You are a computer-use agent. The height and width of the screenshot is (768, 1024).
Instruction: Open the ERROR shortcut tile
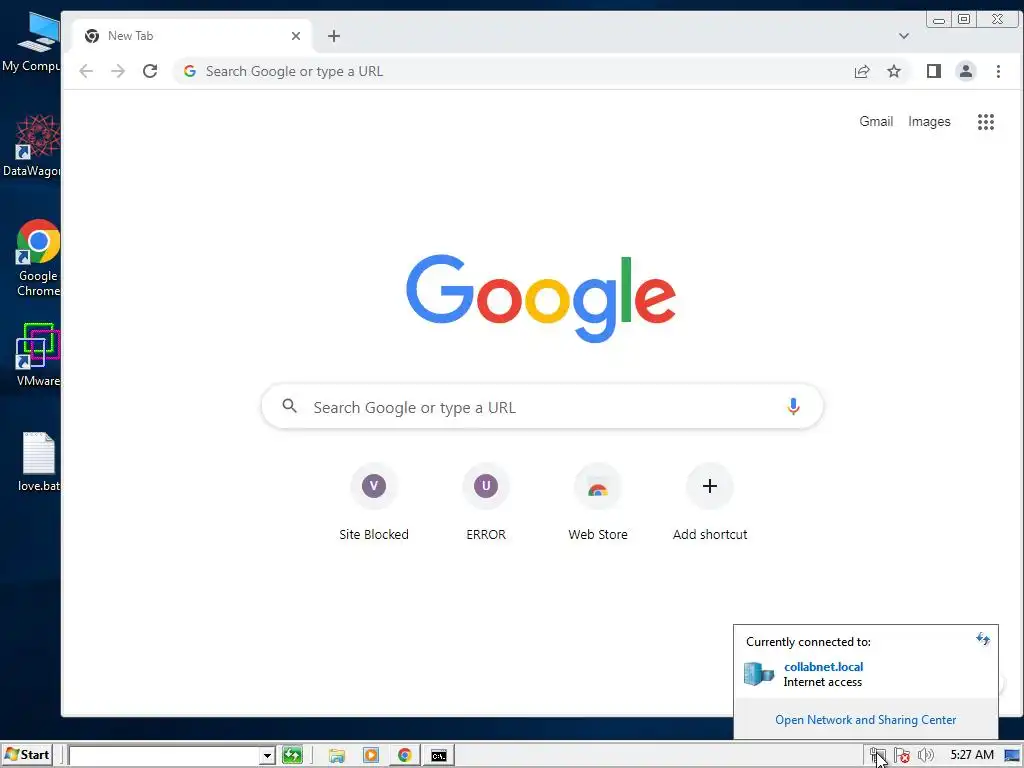[486, 503]
